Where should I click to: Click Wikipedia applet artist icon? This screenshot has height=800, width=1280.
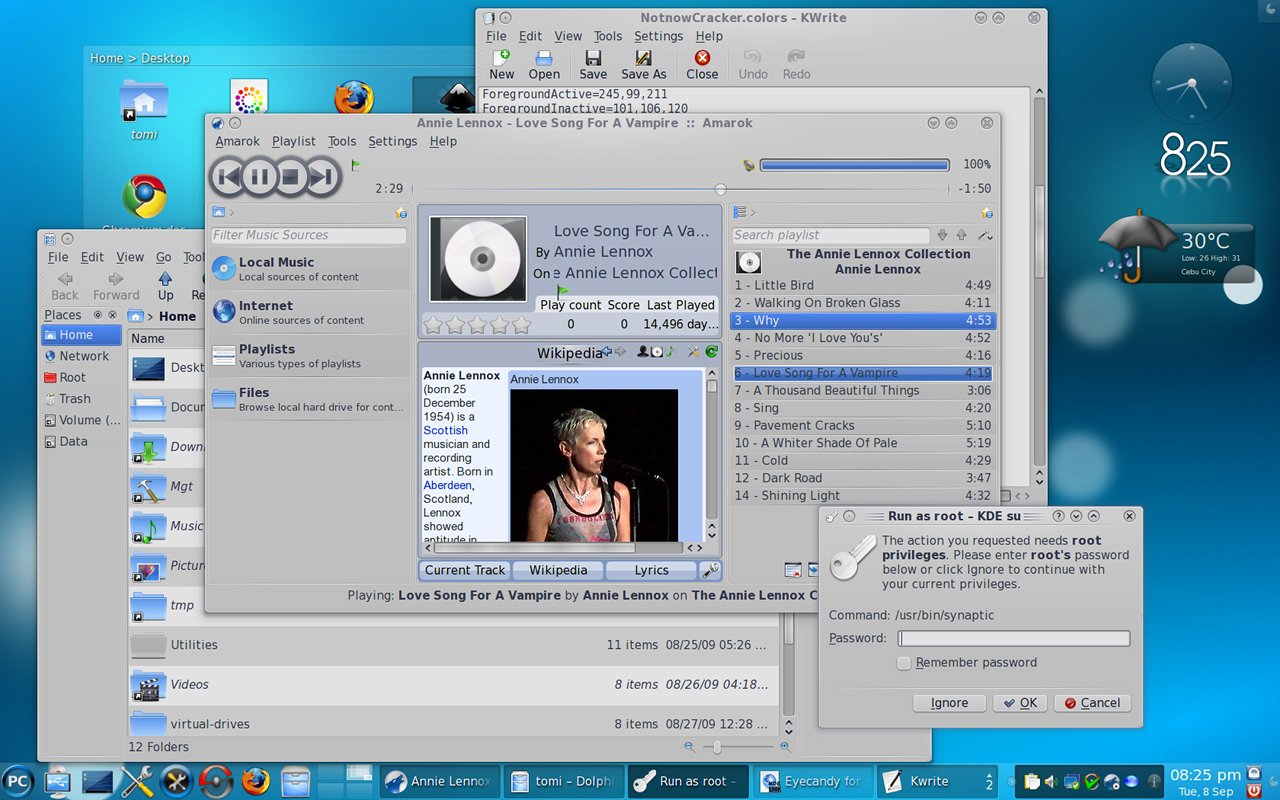click(643, 352)
